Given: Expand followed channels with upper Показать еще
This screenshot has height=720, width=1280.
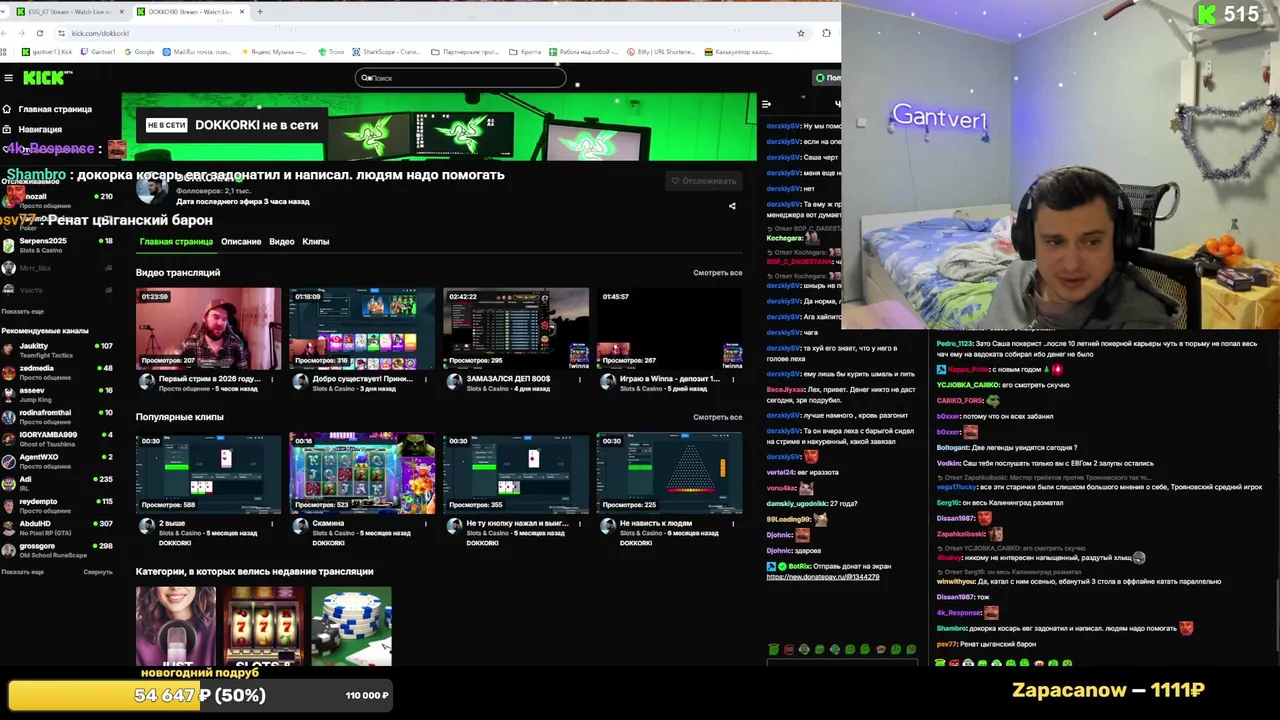Looking at the screenshot, I should (22, 311).
